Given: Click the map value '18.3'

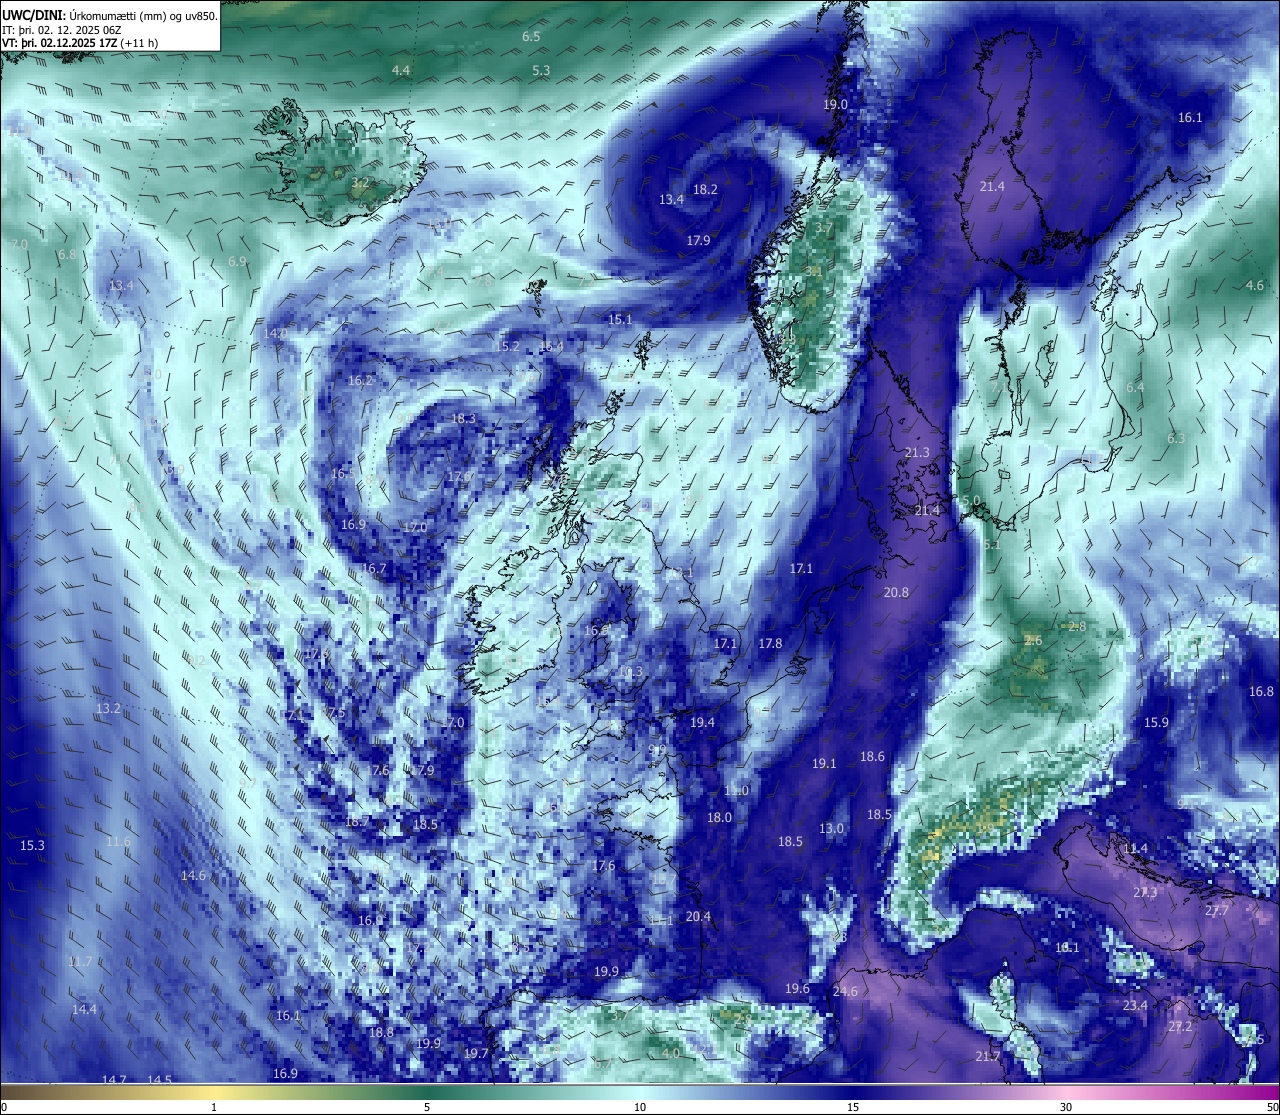Looking at the screenshot, I should tap(463, 419).
